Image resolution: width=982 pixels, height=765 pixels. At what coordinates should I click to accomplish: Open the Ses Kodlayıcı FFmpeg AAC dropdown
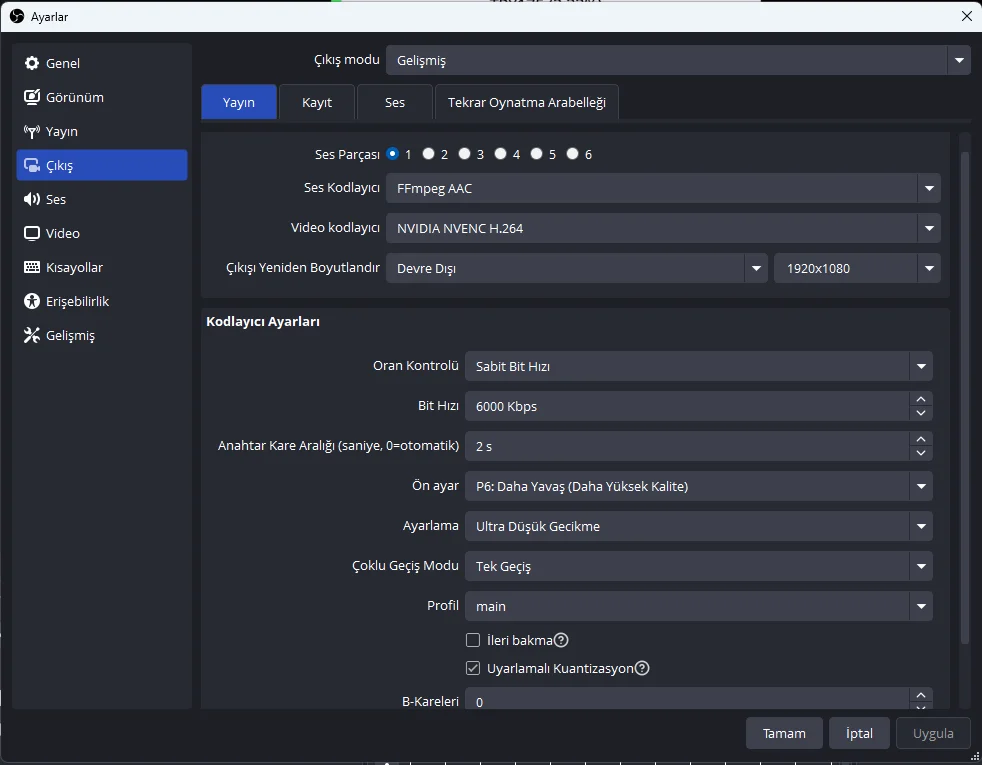click(x=663, y=188)
